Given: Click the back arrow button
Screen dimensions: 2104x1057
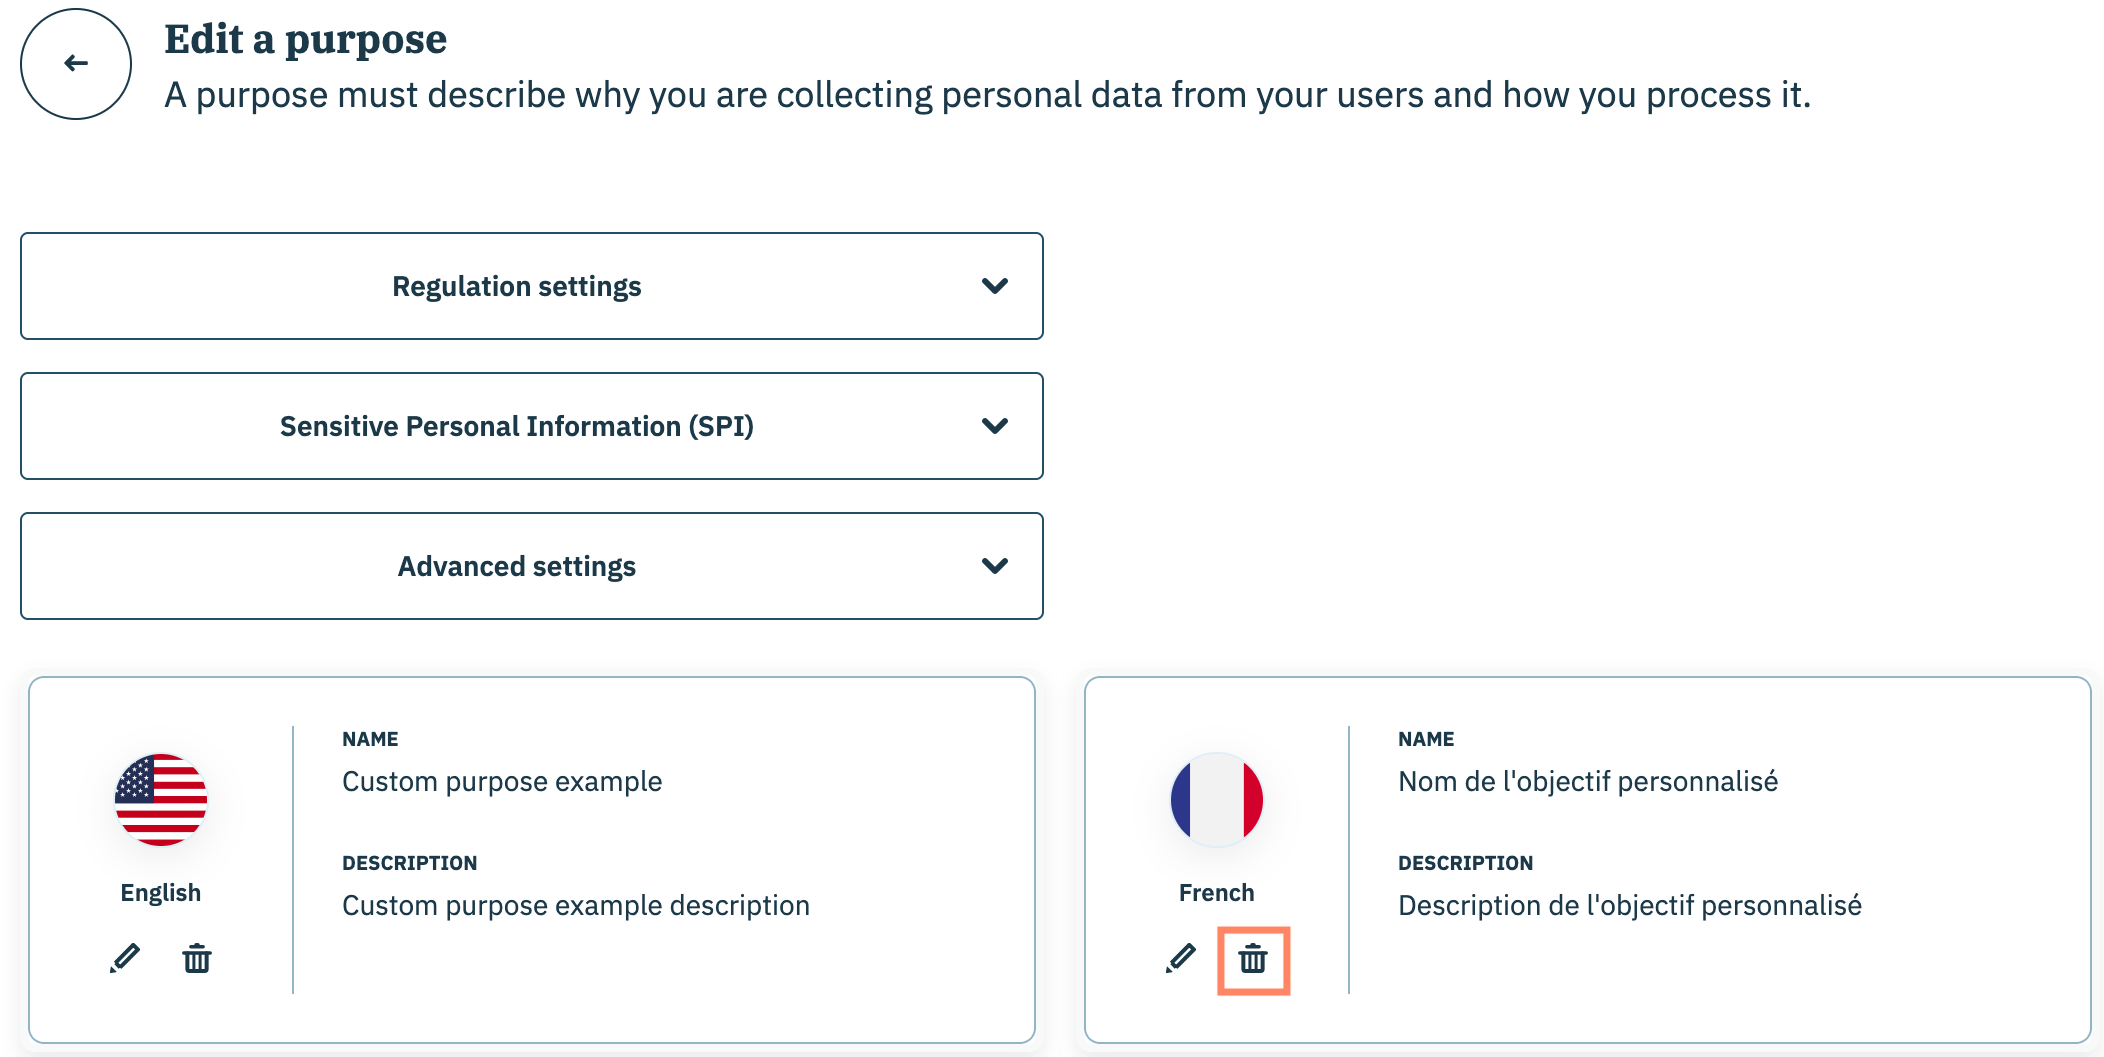Looking at the screenshot, I should click(76, 64).
